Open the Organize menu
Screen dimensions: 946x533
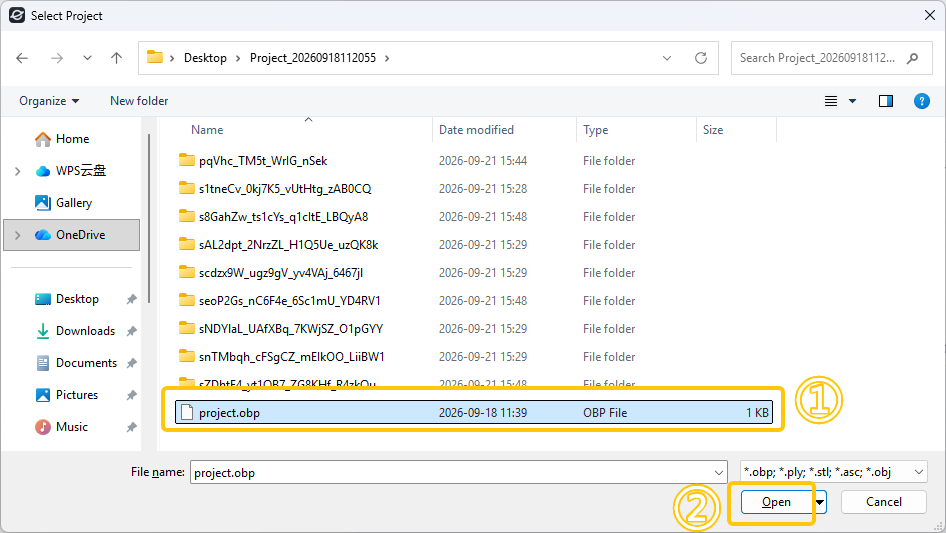pos(49,101)
